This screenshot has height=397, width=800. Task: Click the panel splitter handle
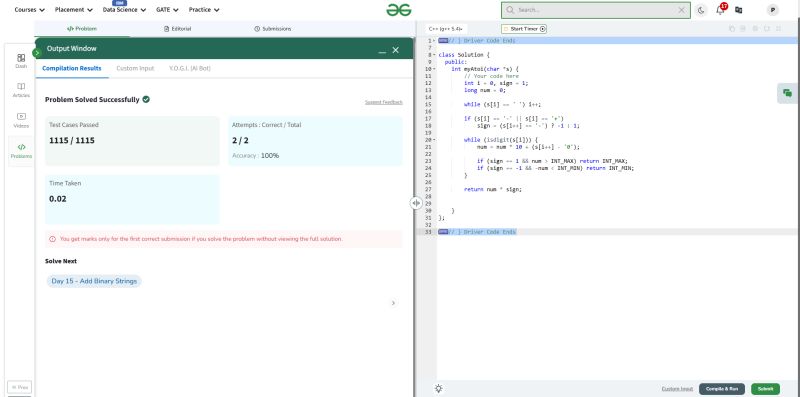[x=416, y=203]
